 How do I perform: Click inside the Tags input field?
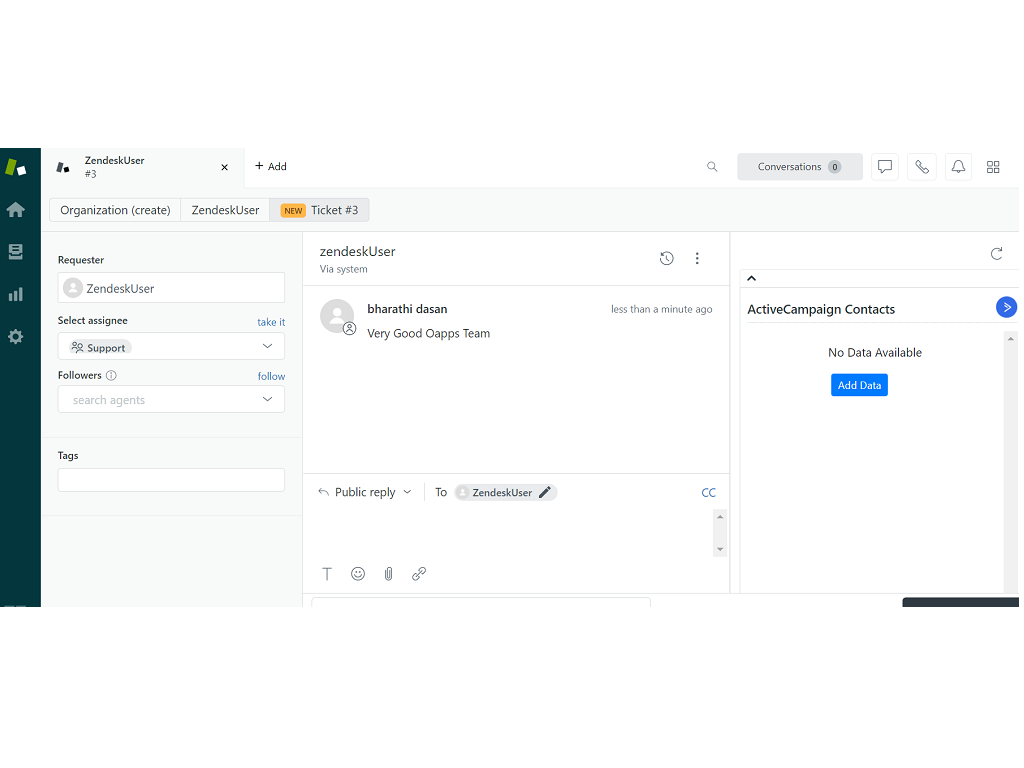[x=171, y=480]
